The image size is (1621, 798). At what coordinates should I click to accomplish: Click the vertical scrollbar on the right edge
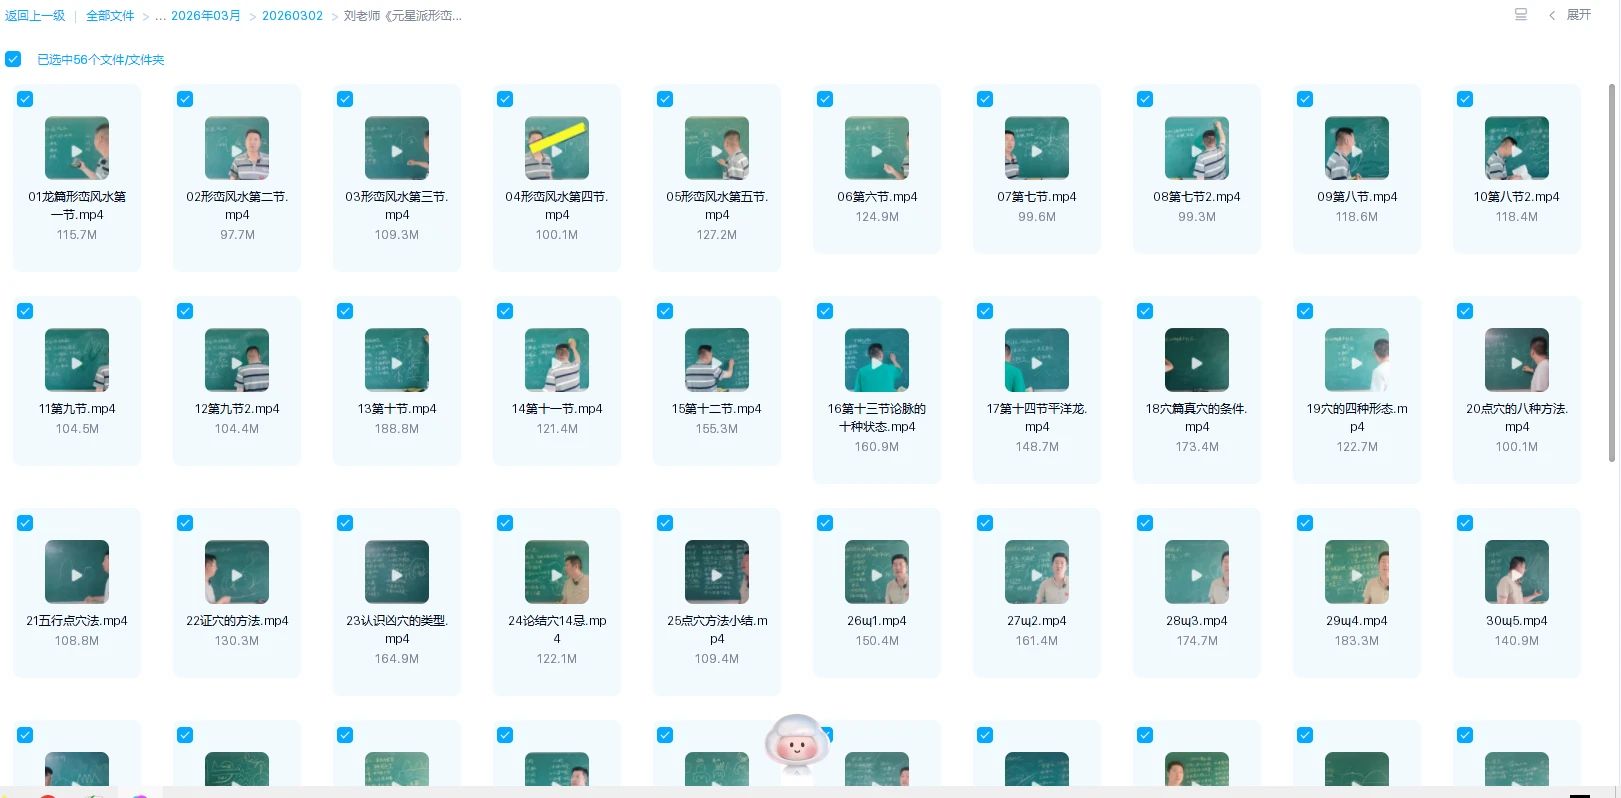1611,272
